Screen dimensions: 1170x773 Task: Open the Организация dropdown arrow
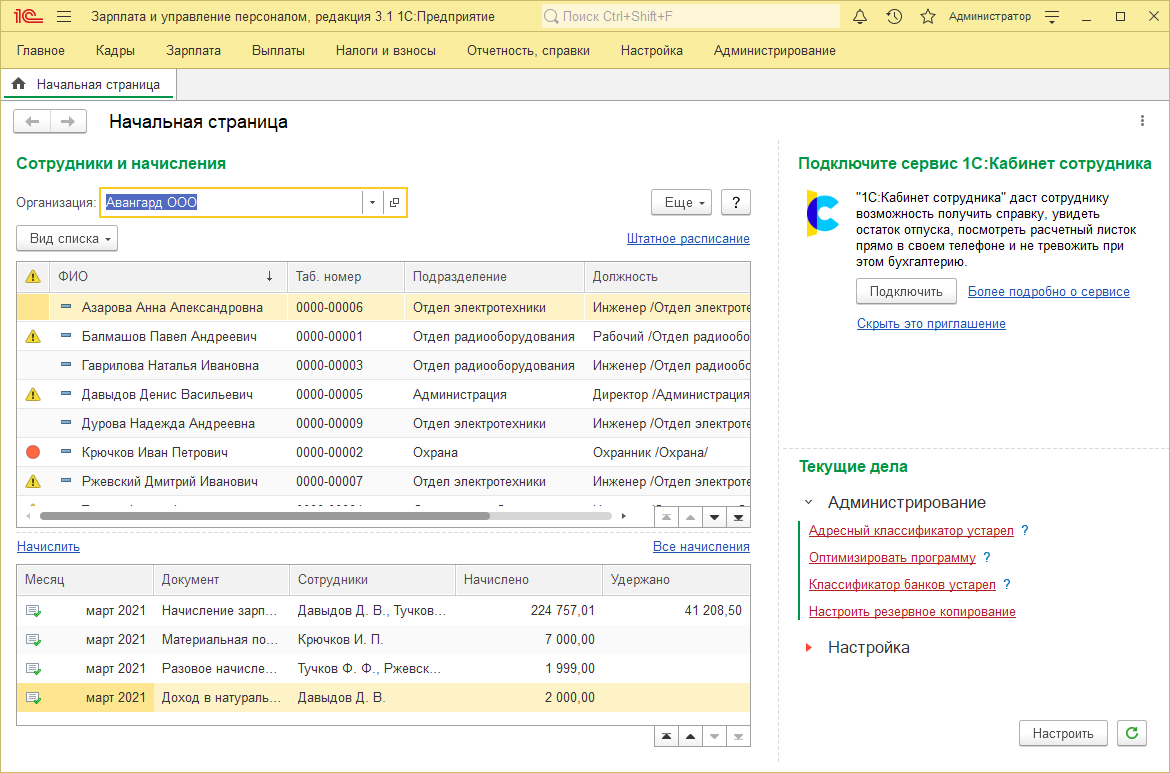(372, 203)
